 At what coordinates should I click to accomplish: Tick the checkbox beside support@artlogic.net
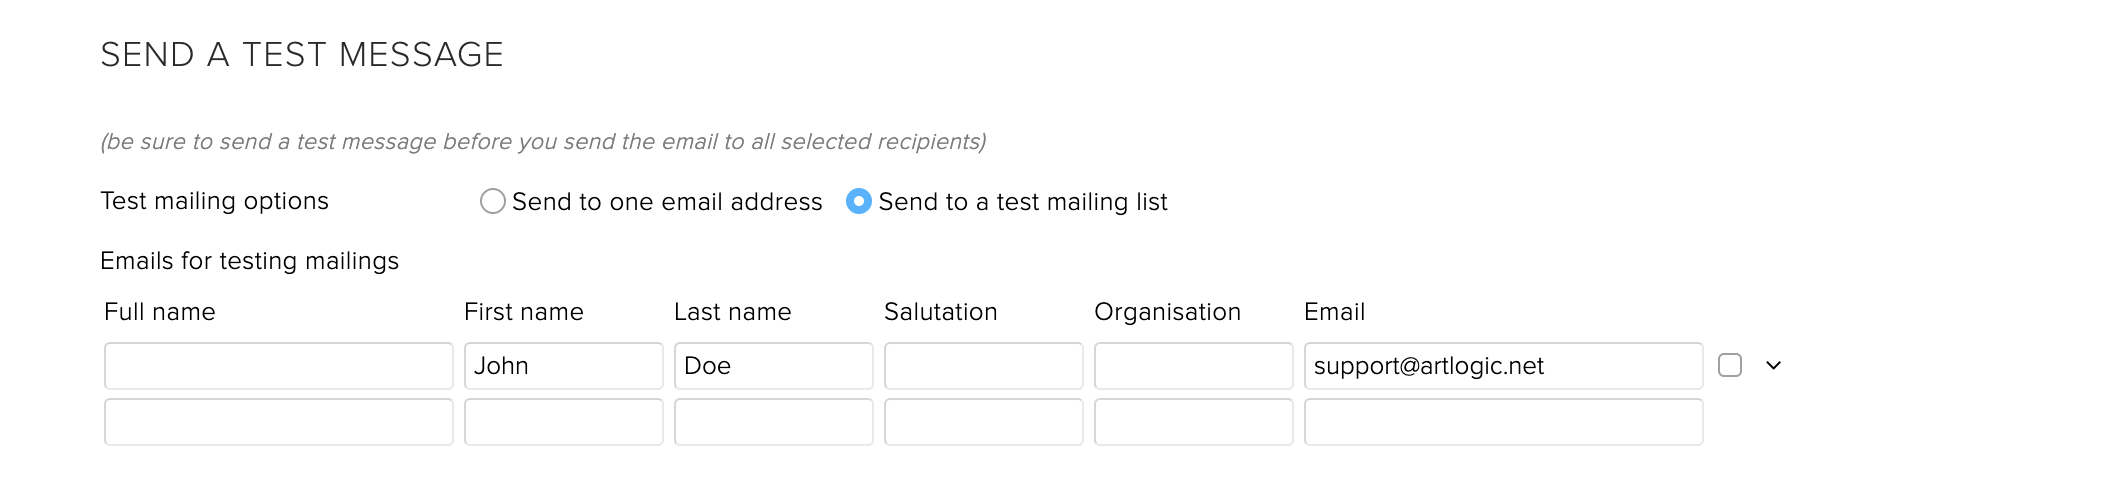(1730, 366)
